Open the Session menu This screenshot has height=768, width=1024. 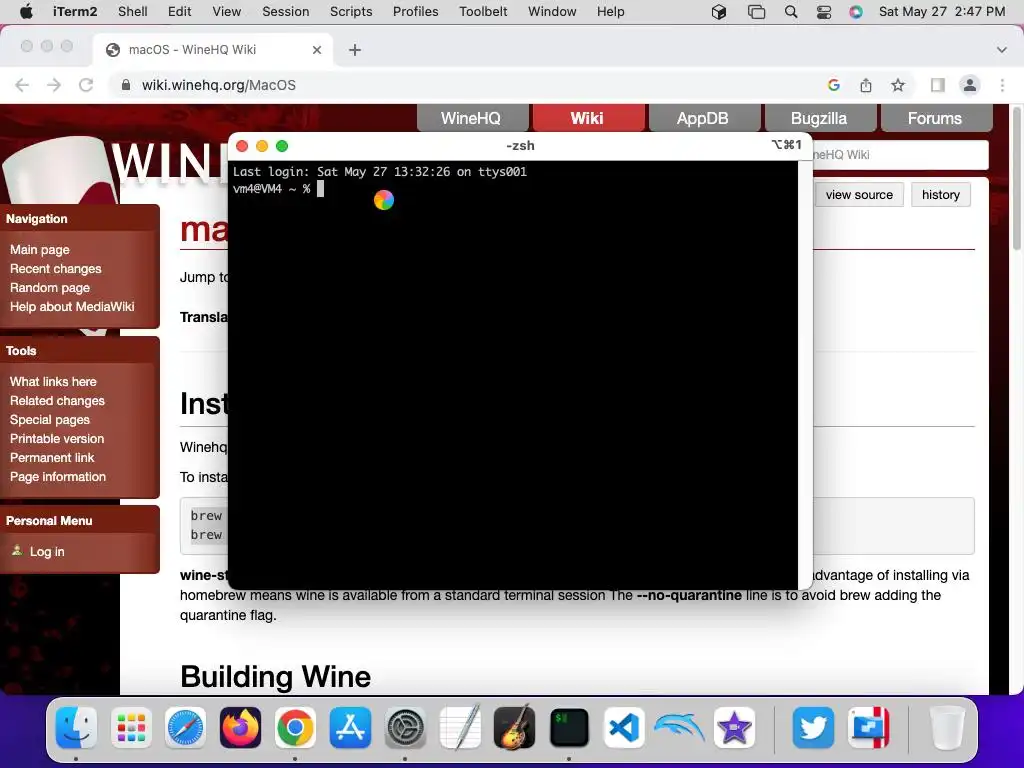pyautogui.click(x=285, y=12)
